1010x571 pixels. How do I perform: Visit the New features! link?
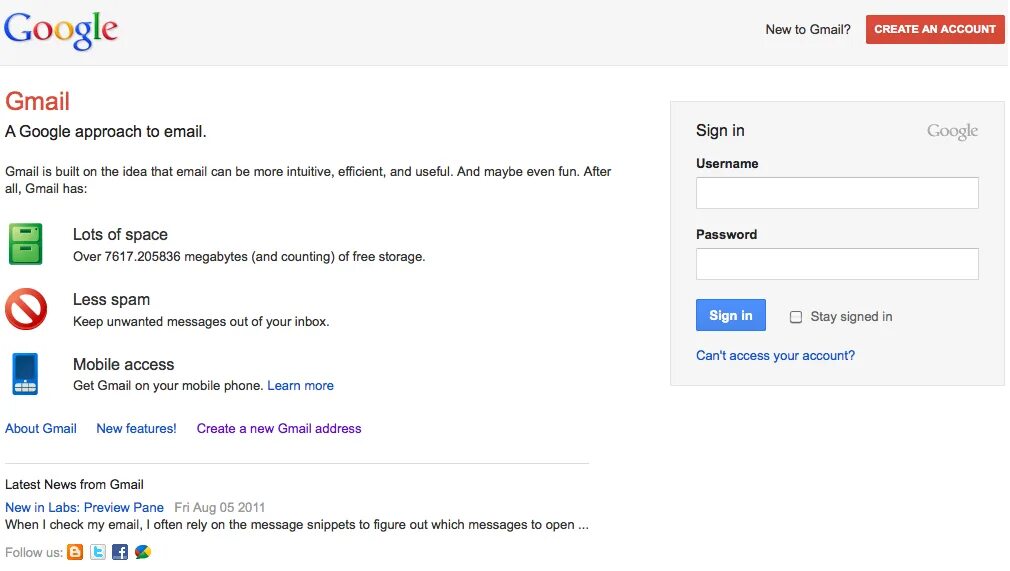click(x=136, y=429)
